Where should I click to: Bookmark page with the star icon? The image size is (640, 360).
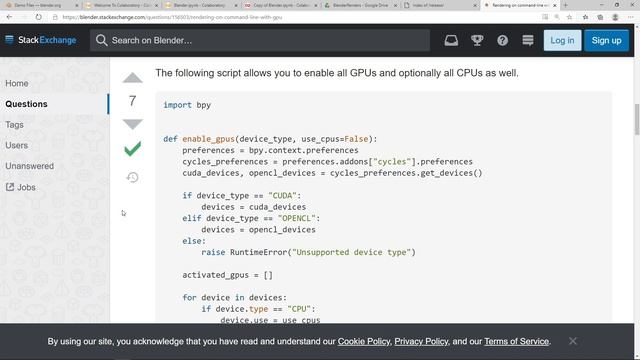coord(569,17)
